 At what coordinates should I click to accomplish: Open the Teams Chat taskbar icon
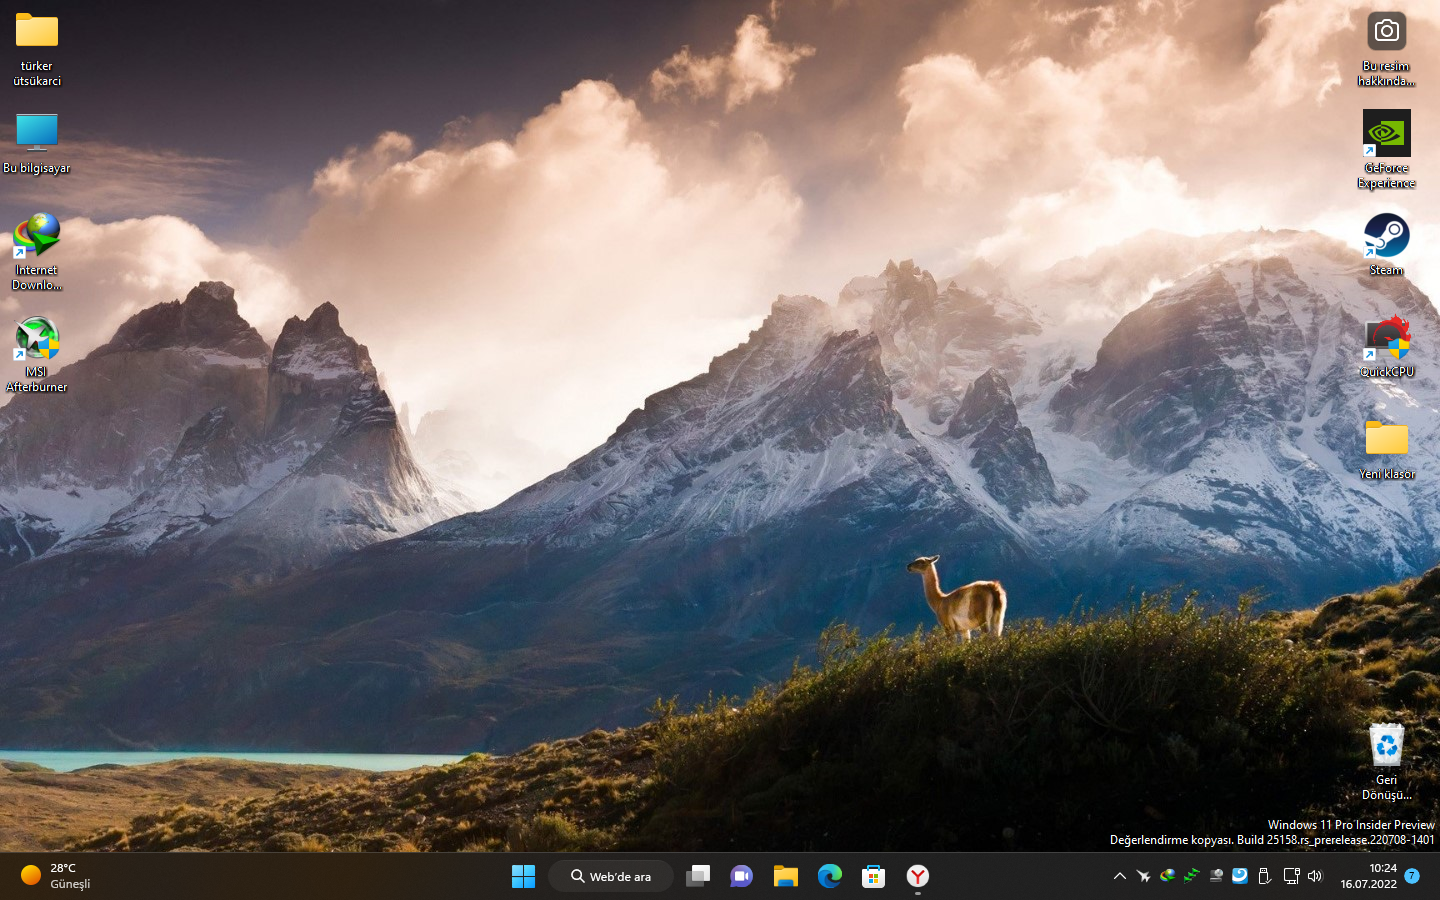click(742, 877)
